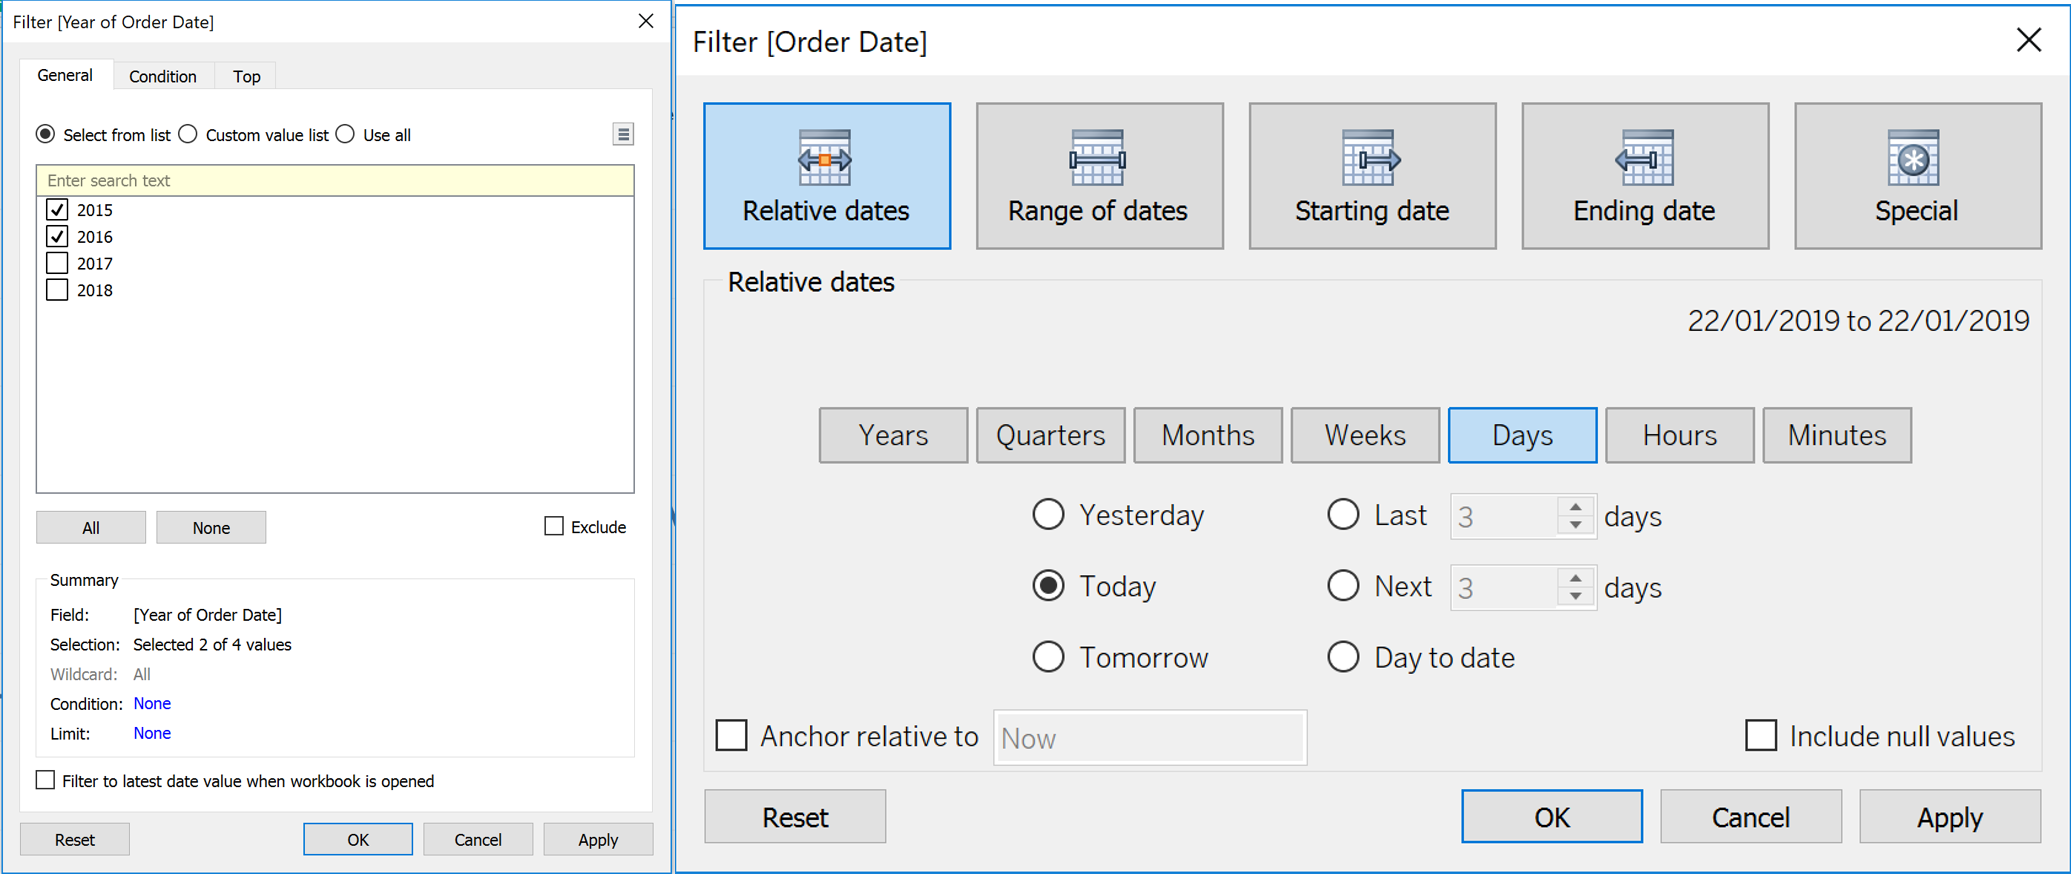Choose the Weeks period button

[1366, 435]
